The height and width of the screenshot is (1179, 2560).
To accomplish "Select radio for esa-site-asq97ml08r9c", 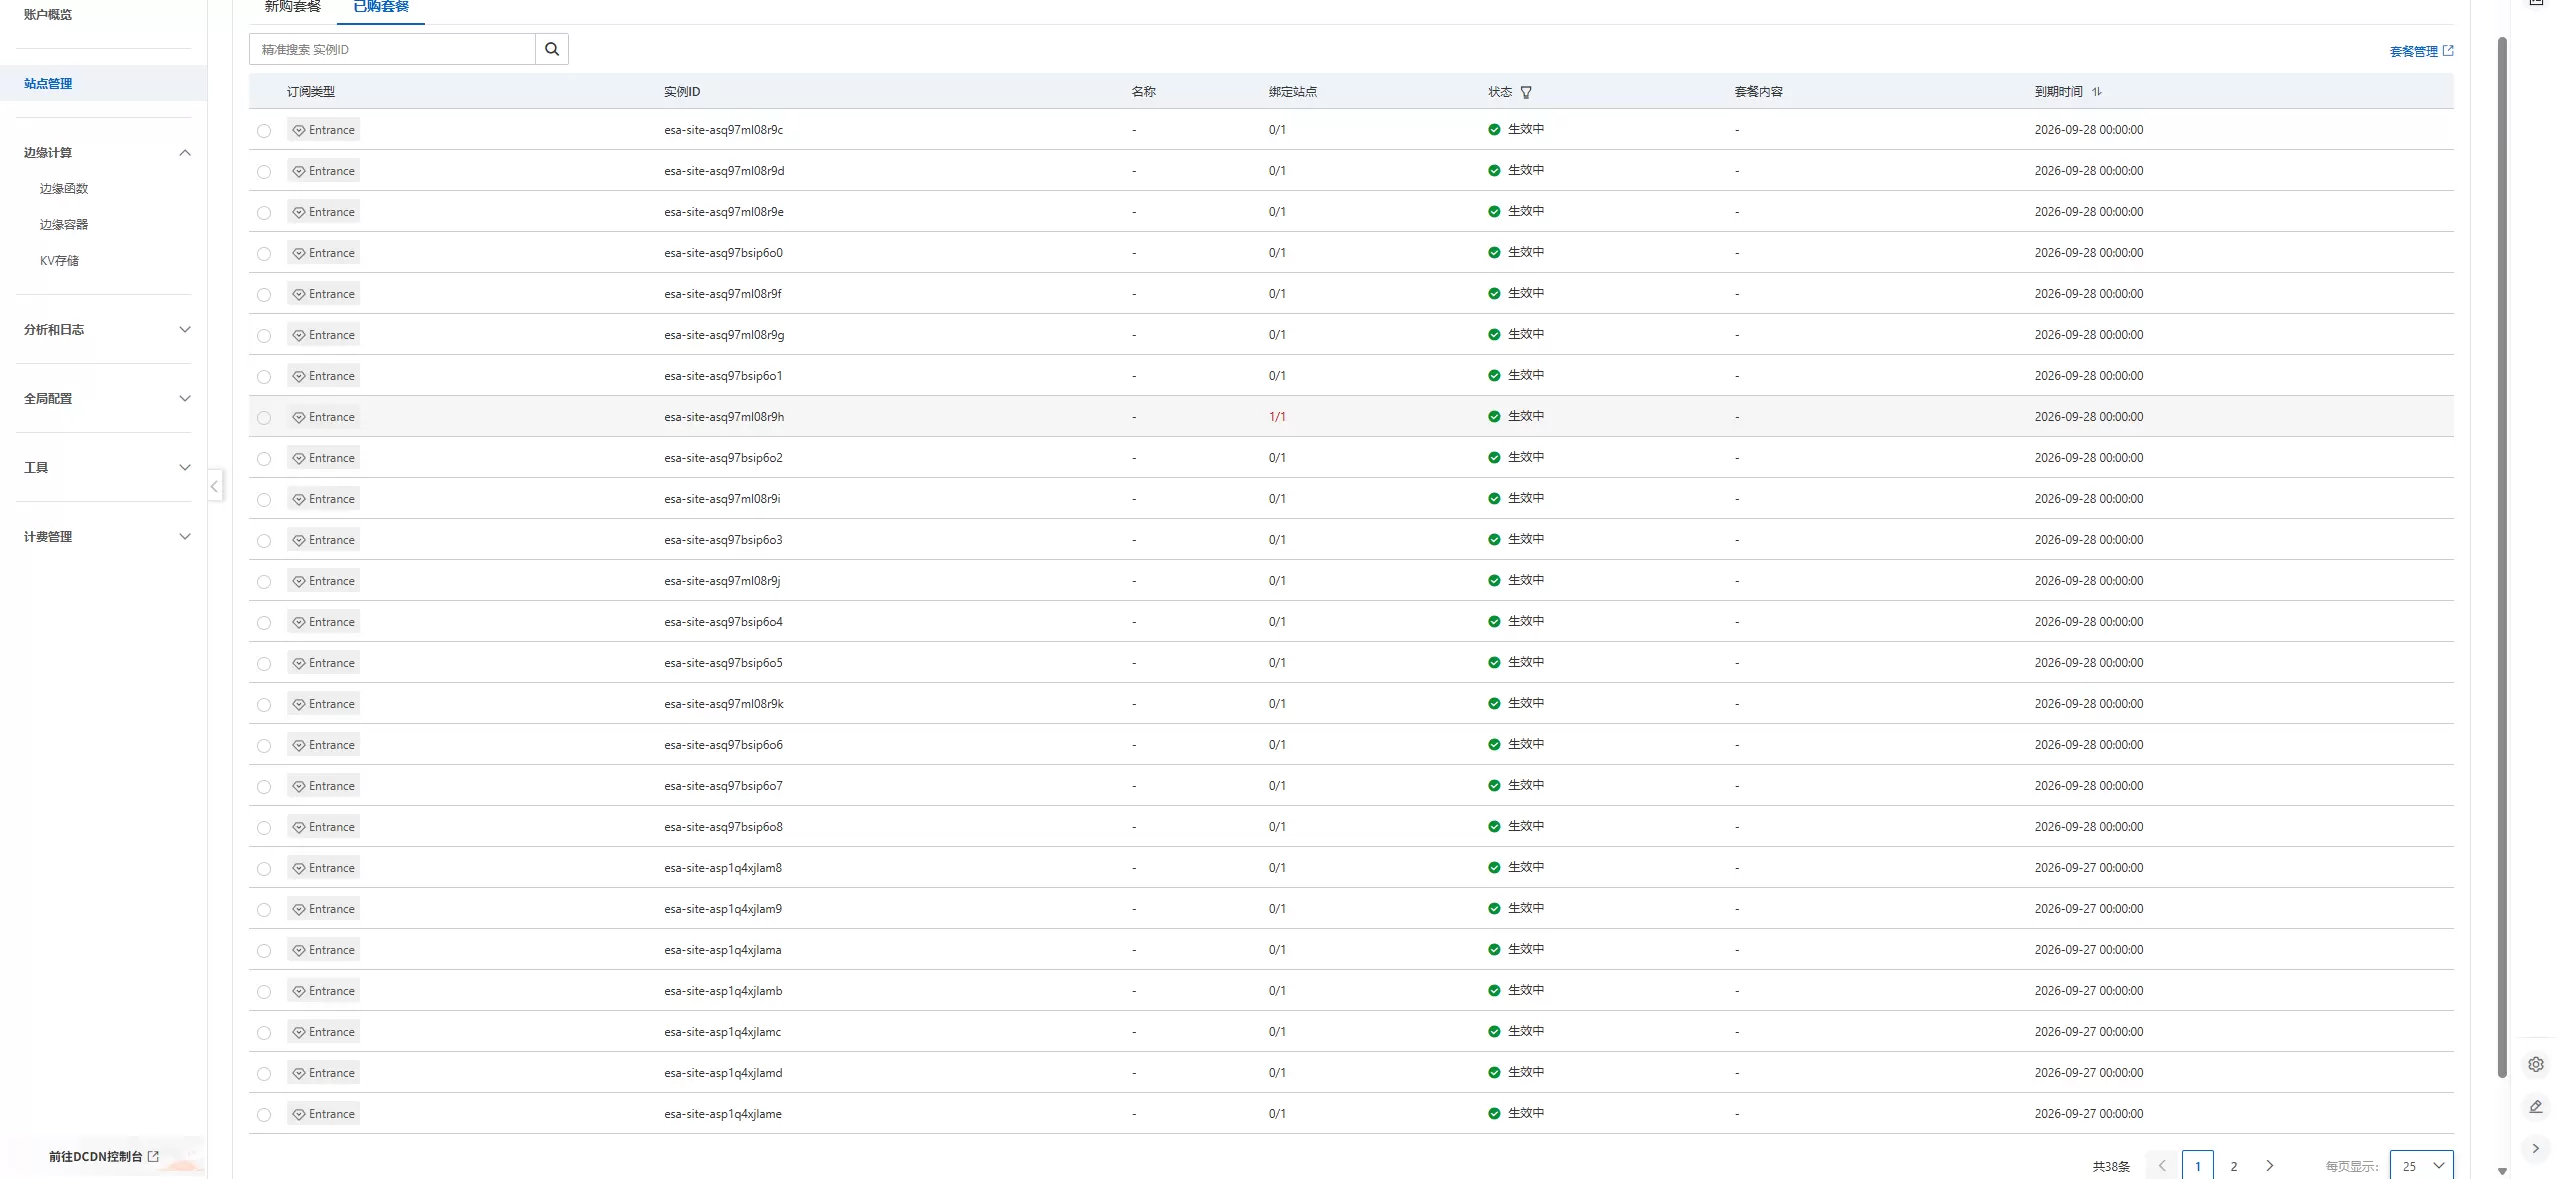I will click(x=264, y=131).
